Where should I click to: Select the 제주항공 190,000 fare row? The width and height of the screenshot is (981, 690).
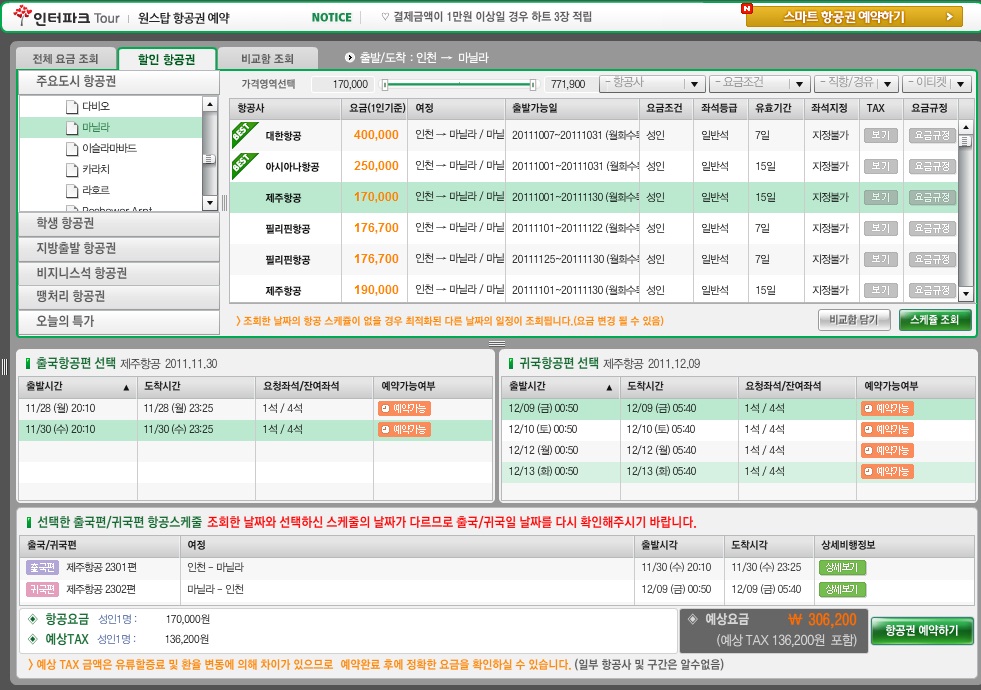coord(593,290)
